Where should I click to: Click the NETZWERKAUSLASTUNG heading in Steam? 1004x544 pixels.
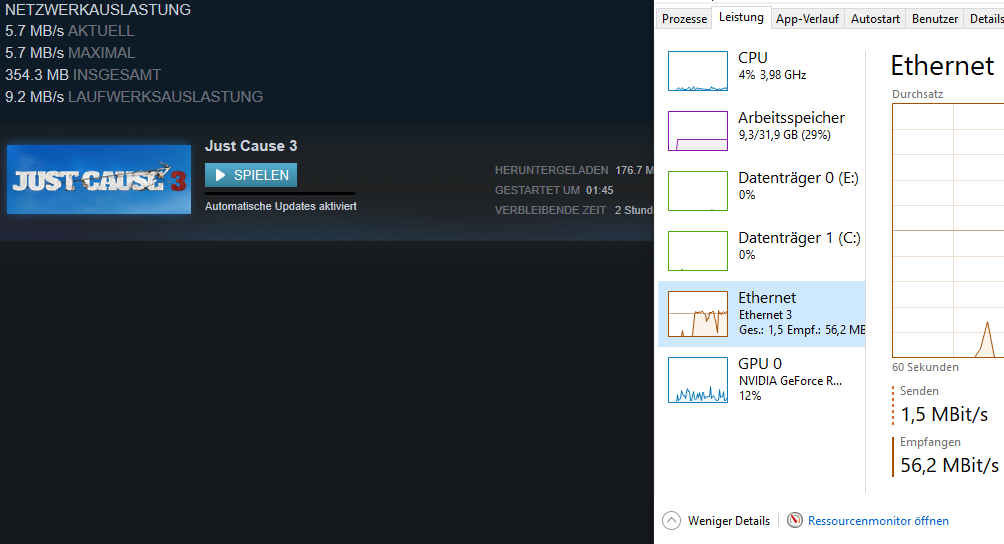tap(98, 10)
